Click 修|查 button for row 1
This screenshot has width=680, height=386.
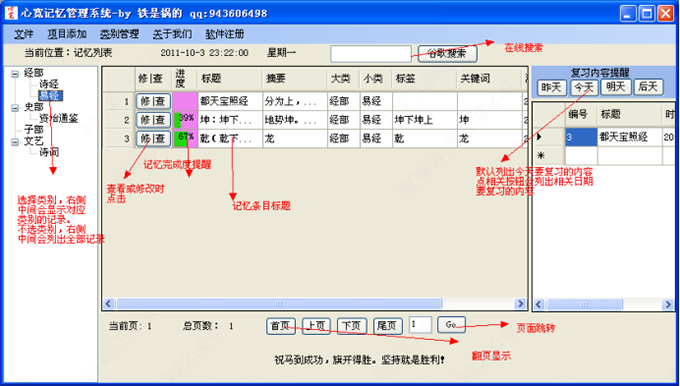click(x=153, y=102)
